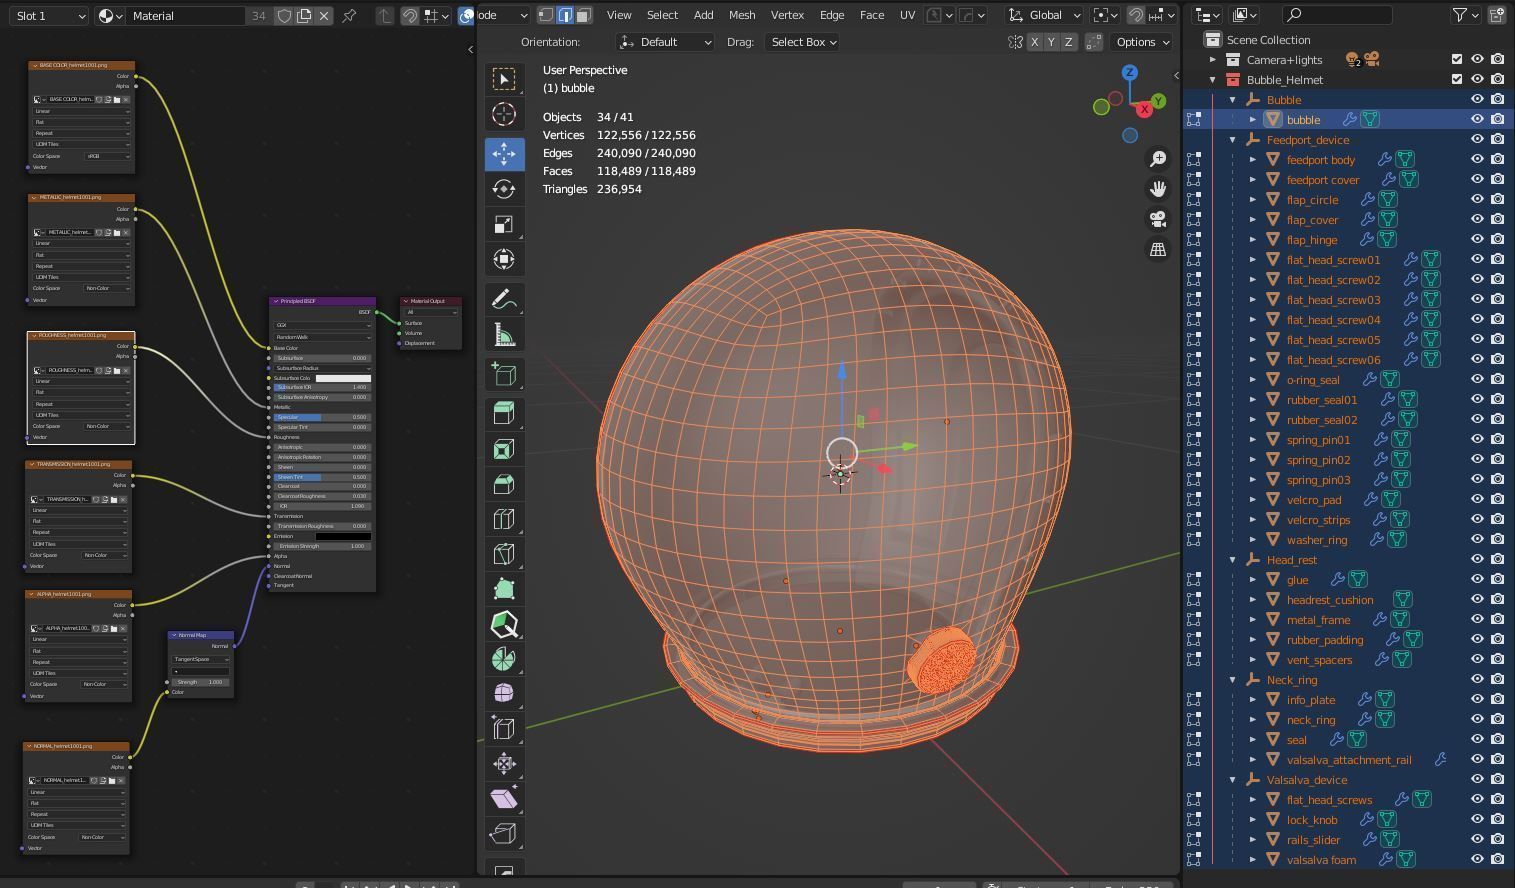Hide feedport body in viewport
Image resolution: width=1515 pixels, height=888 pixels.
(x=1477, y=159)
